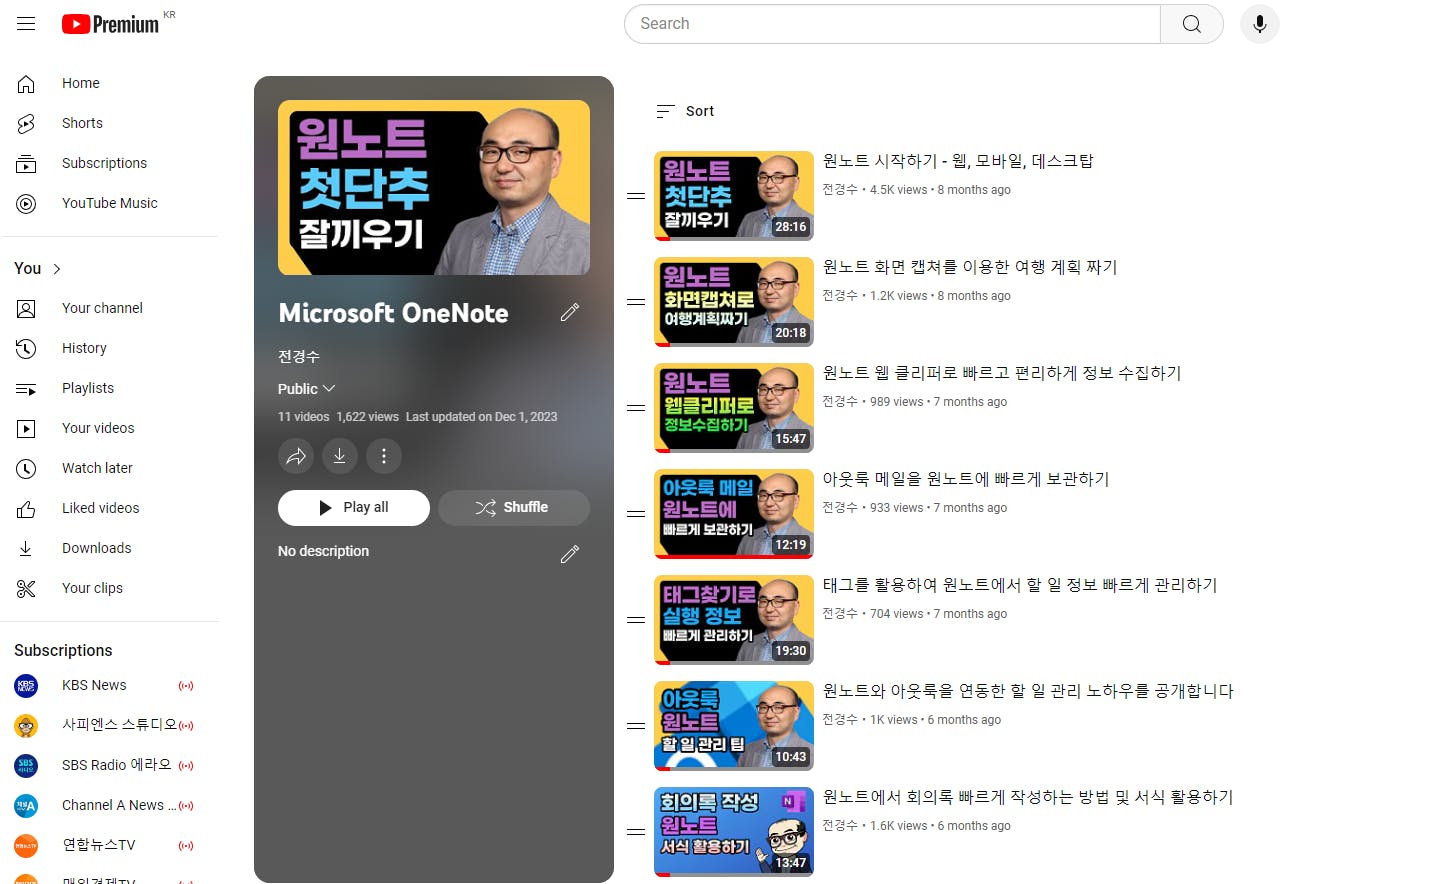View watch History
The image size is (1441, 884).
point(109,348)
